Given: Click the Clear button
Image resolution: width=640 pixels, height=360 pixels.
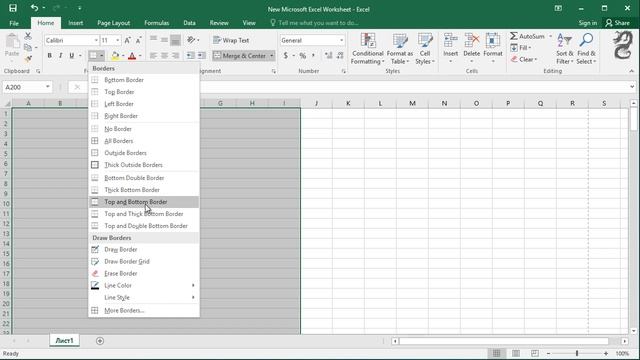Looking at the screenshot, I should tap(525, 60).
